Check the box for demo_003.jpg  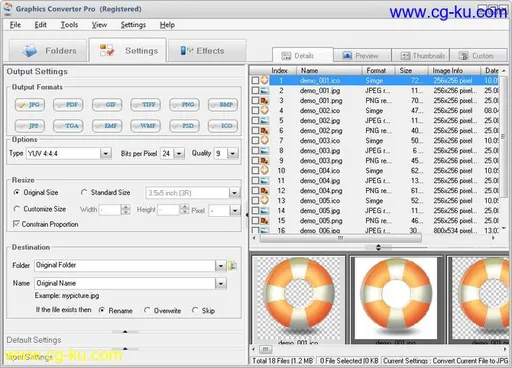(255, 150)
